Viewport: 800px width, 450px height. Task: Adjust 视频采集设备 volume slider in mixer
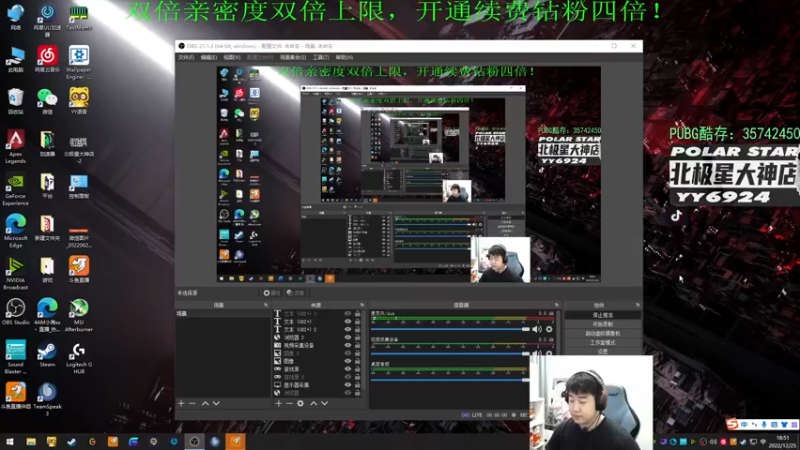click(450, 354)
